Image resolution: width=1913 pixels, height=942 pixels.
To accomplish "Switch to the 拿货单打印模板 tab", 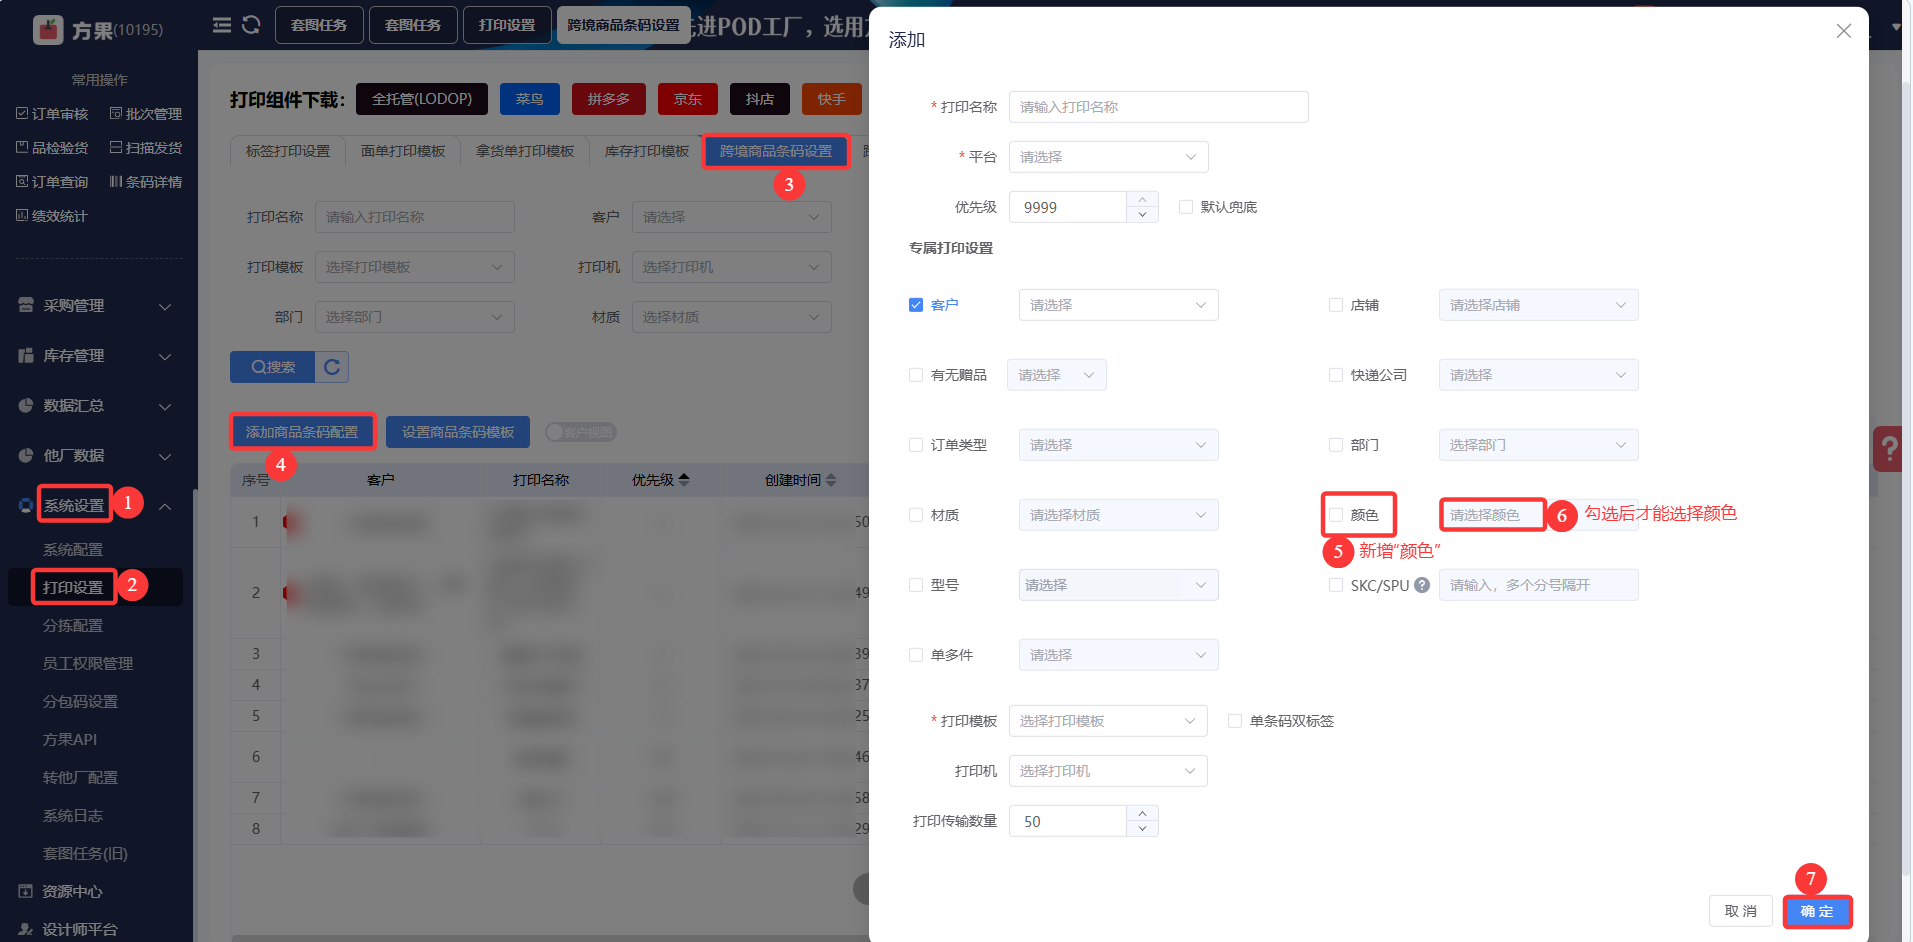I will tap(525, 151).
